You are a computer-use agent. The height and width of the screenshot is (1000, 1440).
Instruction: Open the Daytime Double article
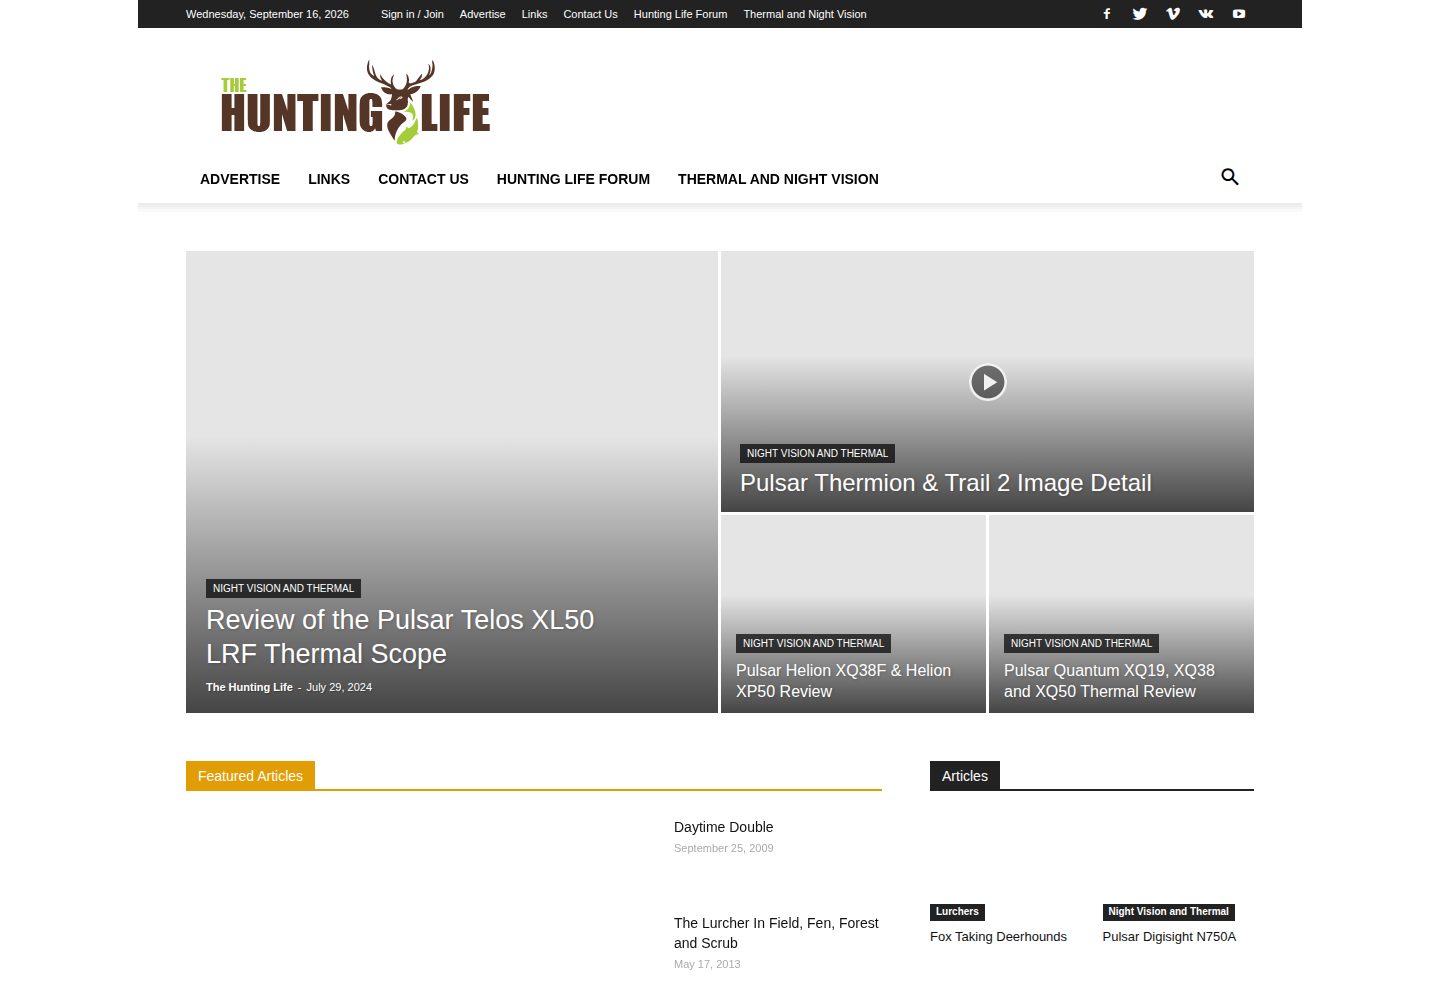tap(723, 827)
